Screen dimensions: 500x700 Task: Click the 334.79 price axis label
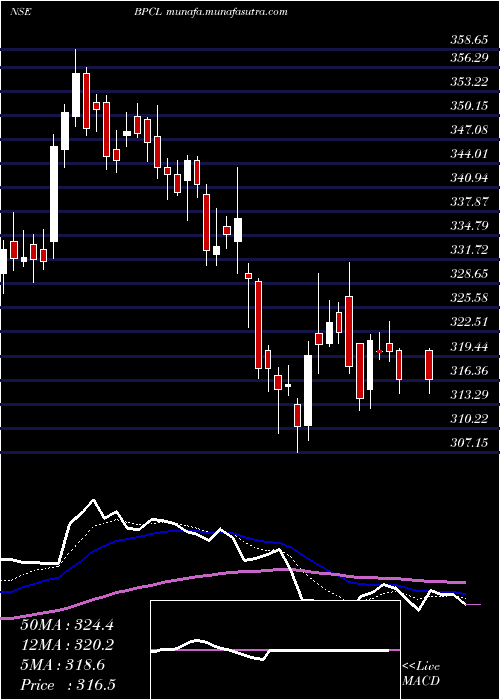coord(468,226)
